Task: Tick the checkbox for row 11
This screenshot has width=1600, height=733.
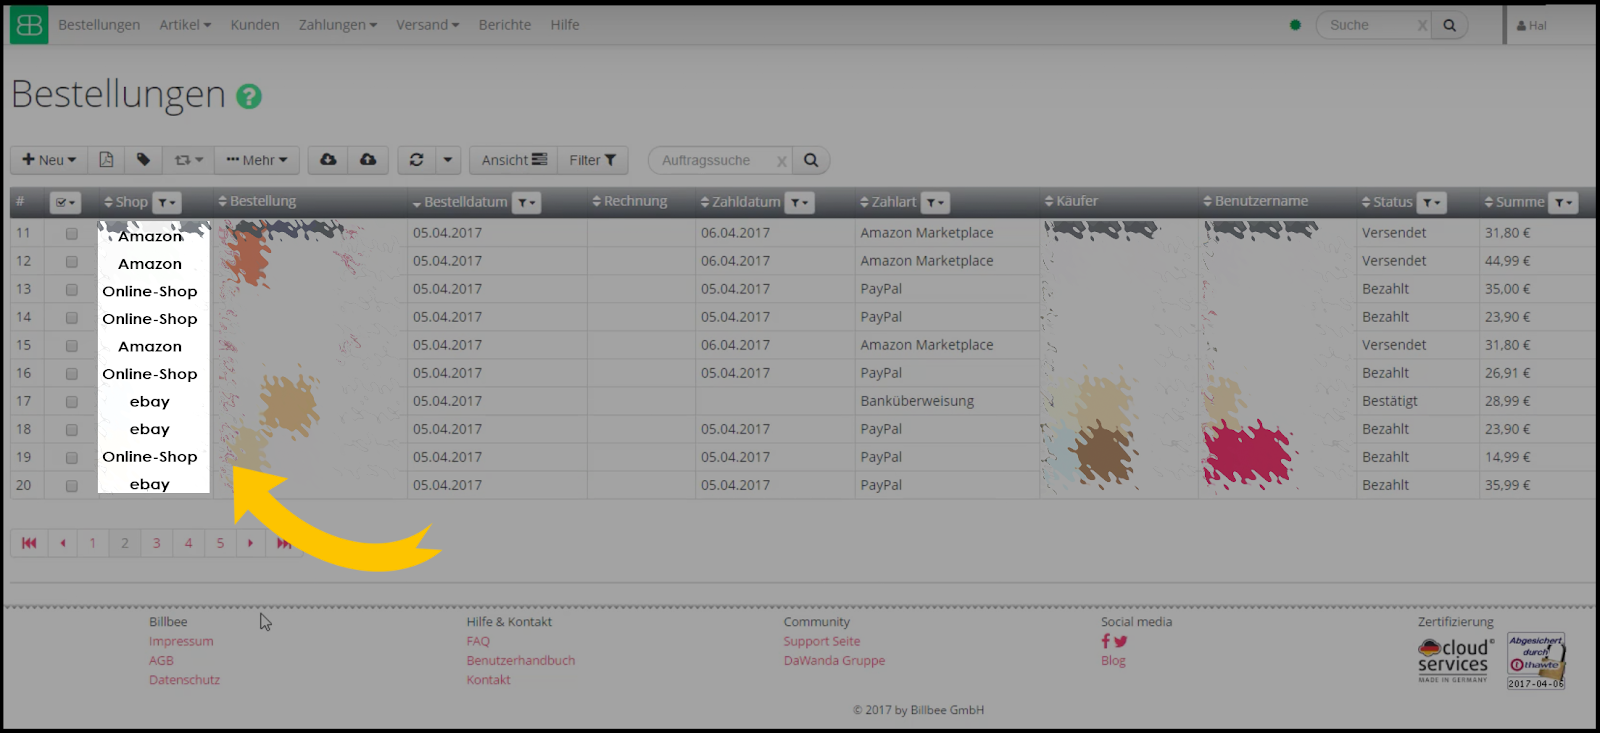Action: click(71, 234)
